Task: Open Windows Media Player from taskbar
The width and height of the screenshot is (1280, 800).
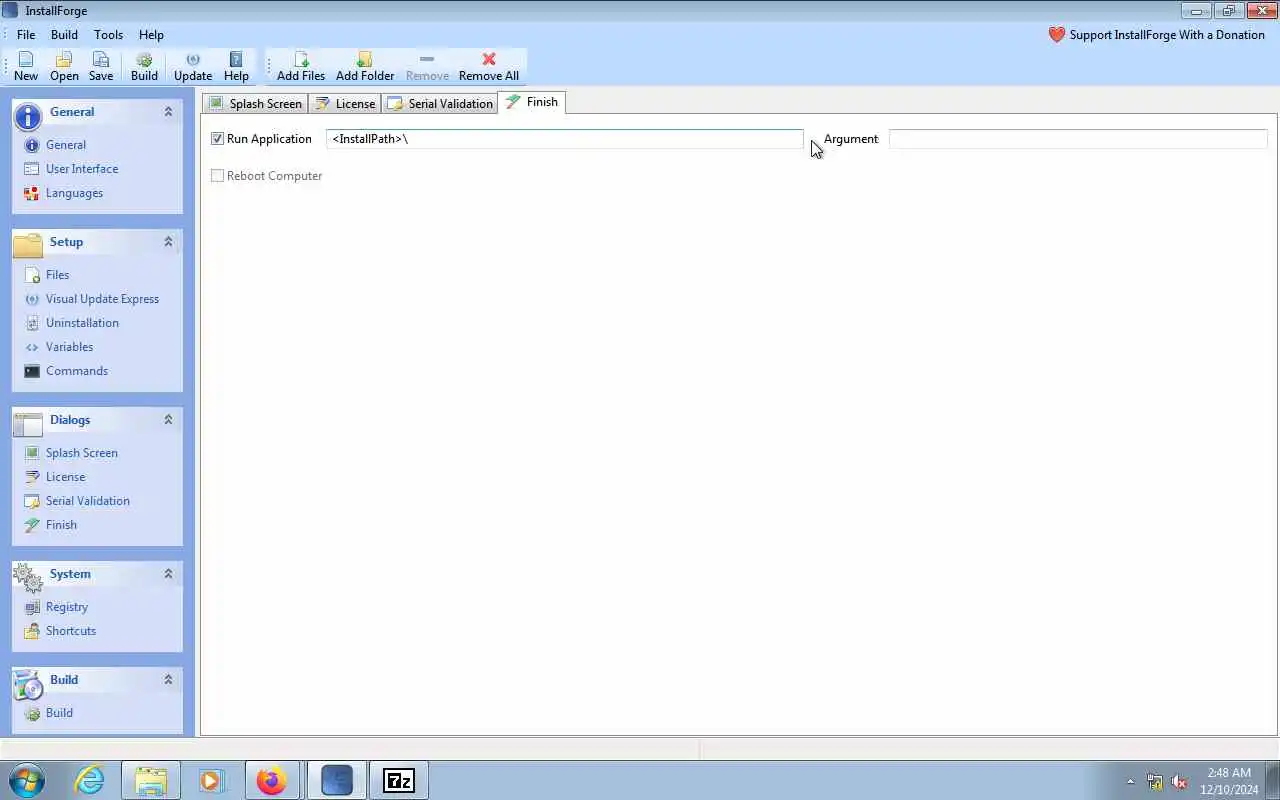Action: click(211, 780)
